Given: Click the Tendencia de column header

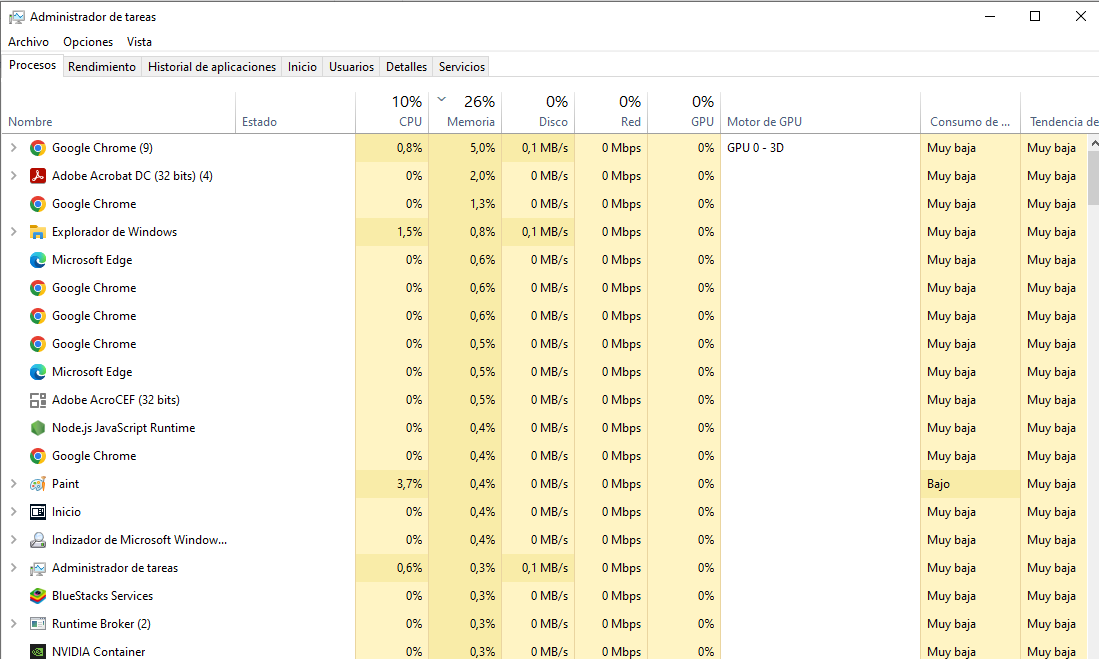Looking at the screenshot, I should coord(1060,112).
